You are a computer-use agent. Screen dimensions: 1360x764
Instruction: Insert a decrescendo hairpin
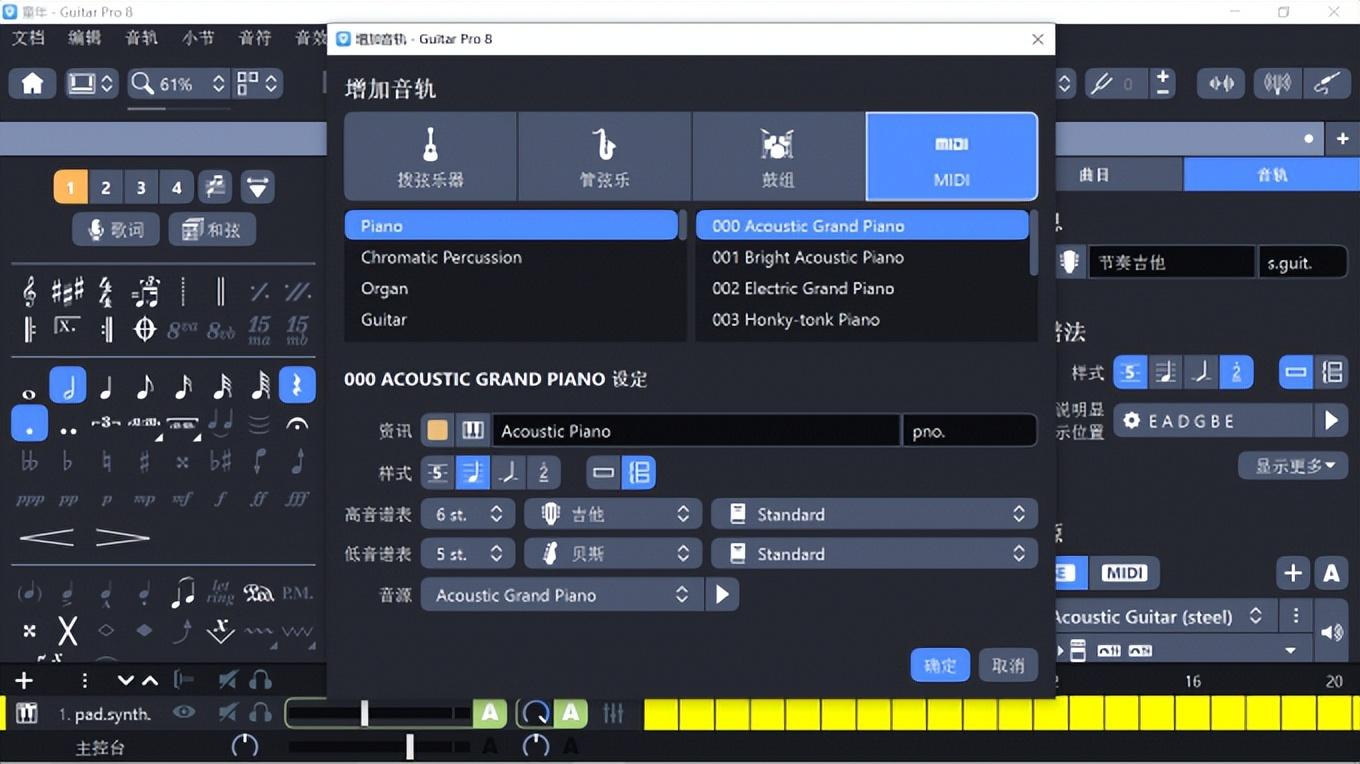(122, 538)
